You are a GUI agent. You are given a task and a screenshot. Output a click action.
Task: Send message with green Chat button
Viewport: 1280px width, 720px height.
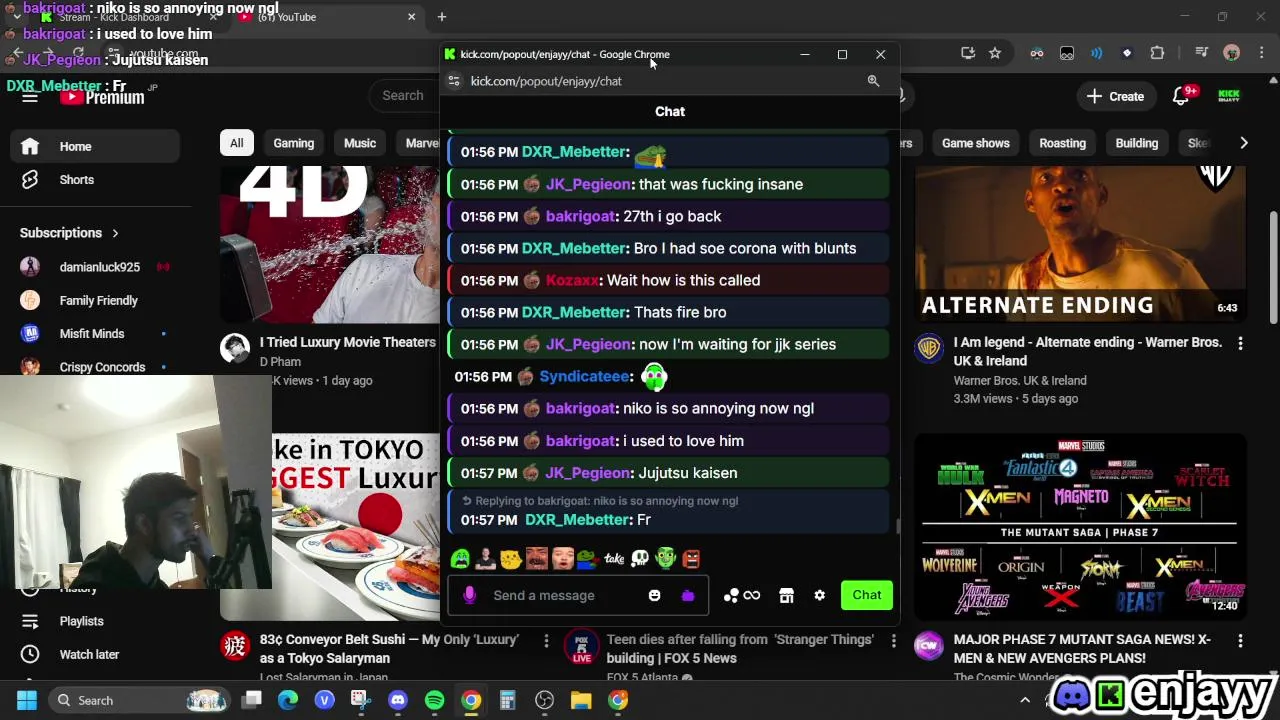(867, 595)
